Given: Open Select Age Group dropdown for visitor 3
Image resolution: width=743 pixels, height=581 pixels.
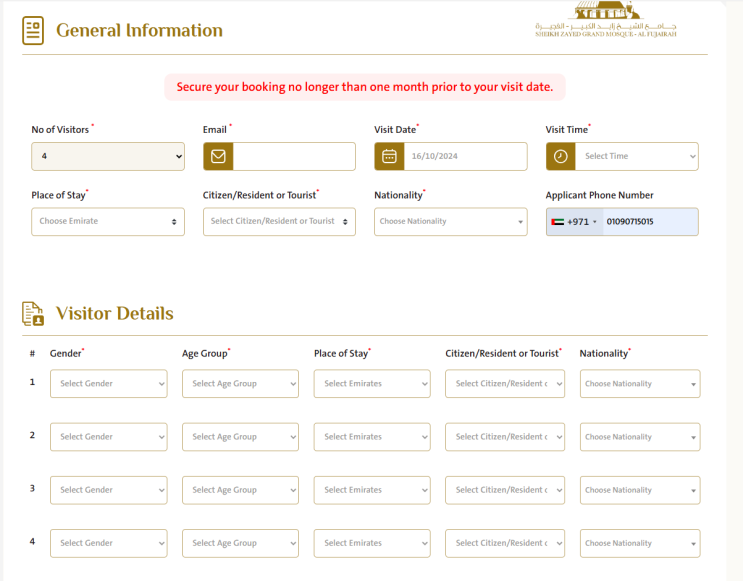Looking at the screenshot, I should point(240,490).
